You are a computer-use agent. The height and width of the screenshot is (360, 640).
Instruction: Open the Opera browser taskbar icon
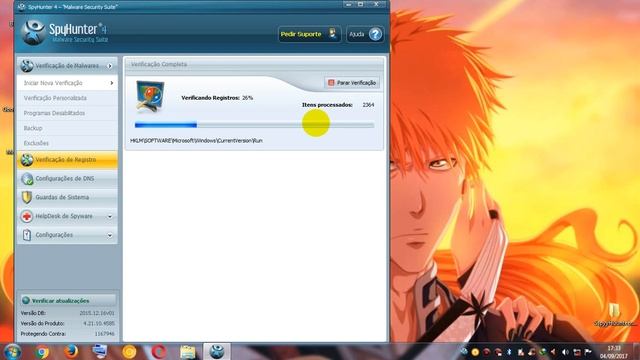coord(159,352)
